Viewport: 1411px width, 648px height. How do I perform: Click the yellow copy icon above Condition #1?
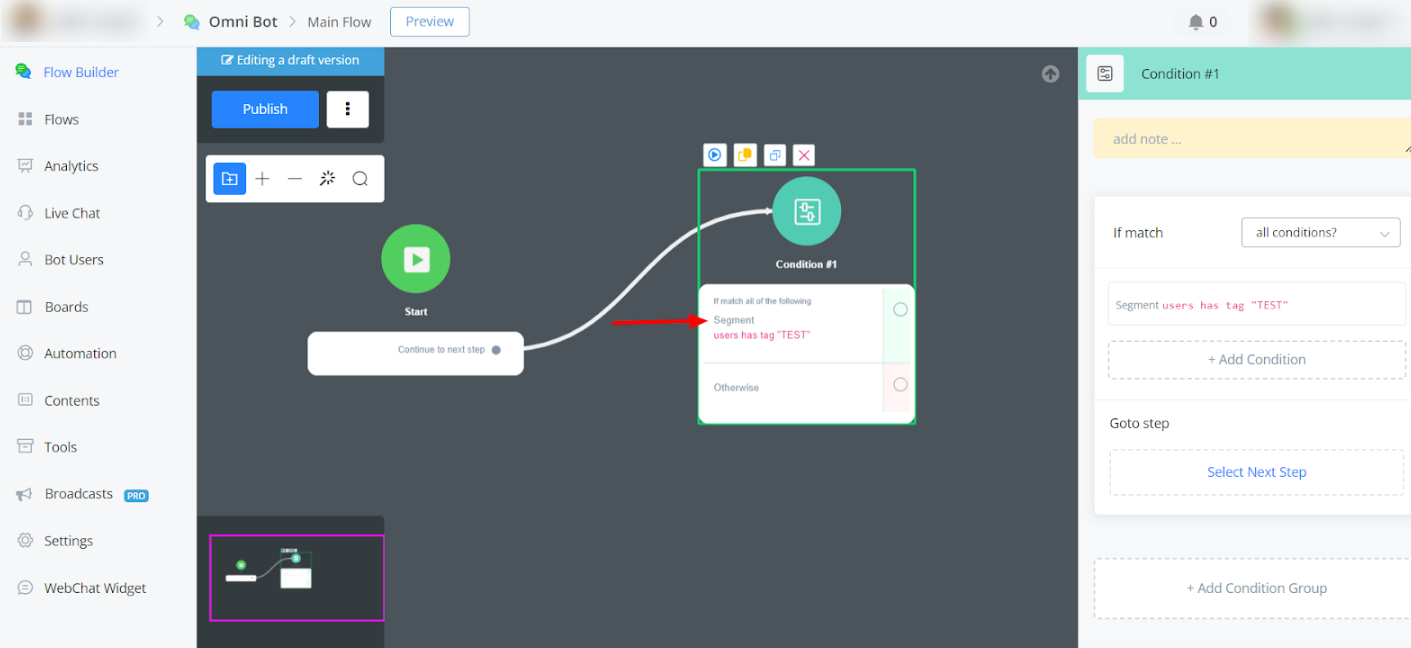[x=744, y=155]
